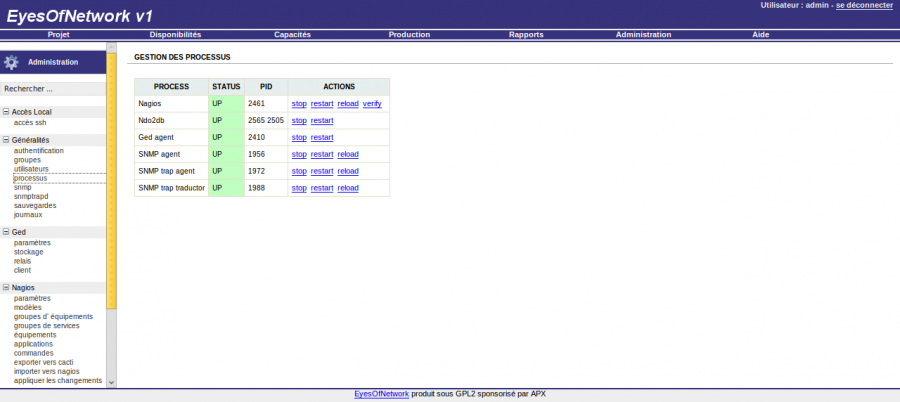Restart the Ndo2db process
Screen dimensions: 900x402
pos(322,121)
